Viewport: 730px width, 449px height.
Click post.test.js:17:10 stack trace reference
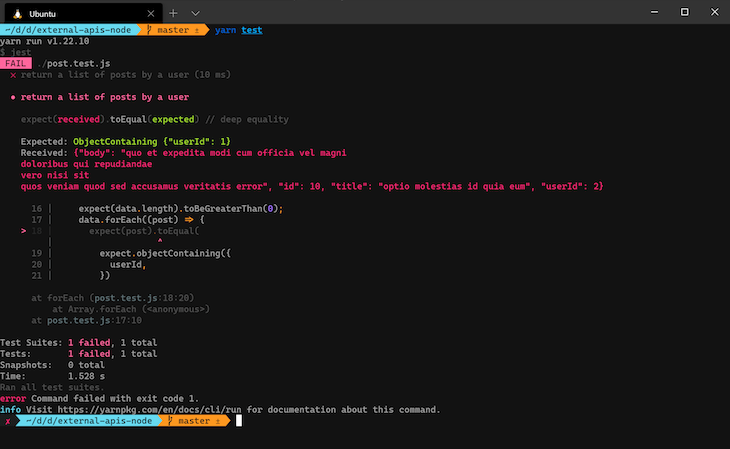(x=95, y=320)
